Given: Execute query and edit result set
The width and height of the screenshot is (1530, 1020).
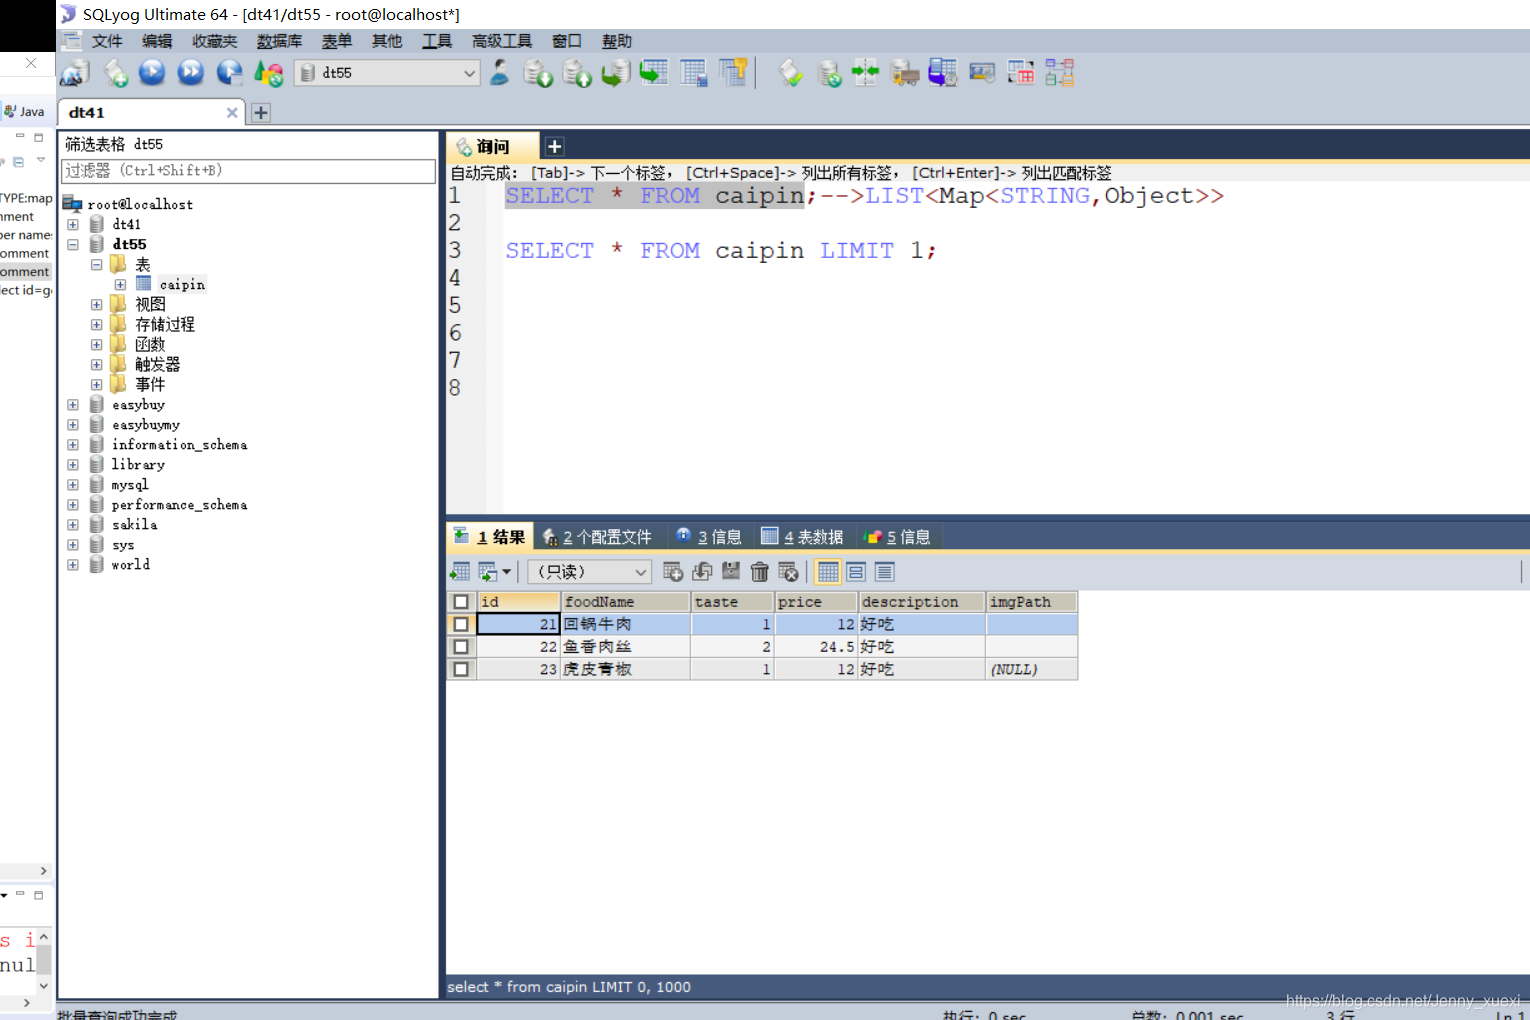Looking at the screenshot, I should coord(230,73).
